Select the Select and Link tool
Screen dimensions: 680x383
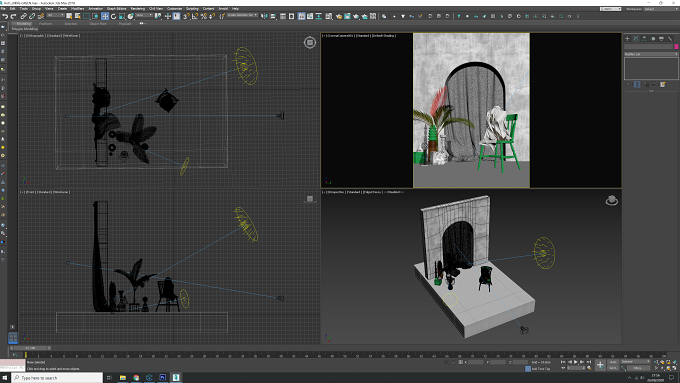23,16
